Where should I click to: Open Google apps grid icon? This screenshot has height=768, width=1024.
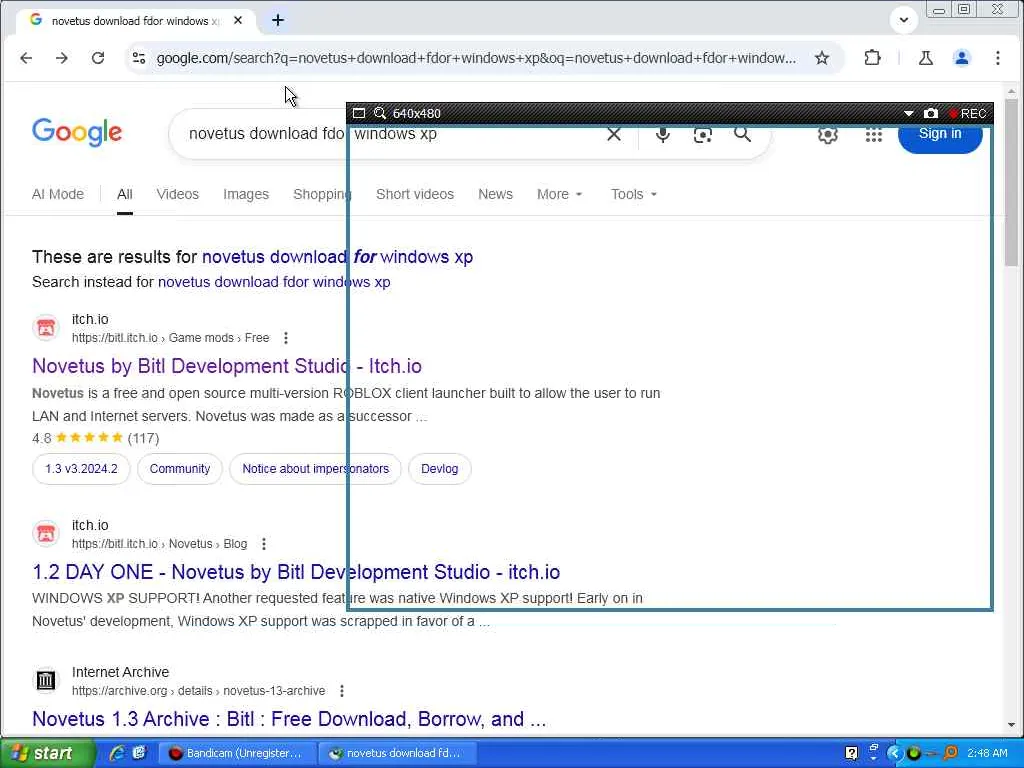pyautogui.click(x=874, y=135)
